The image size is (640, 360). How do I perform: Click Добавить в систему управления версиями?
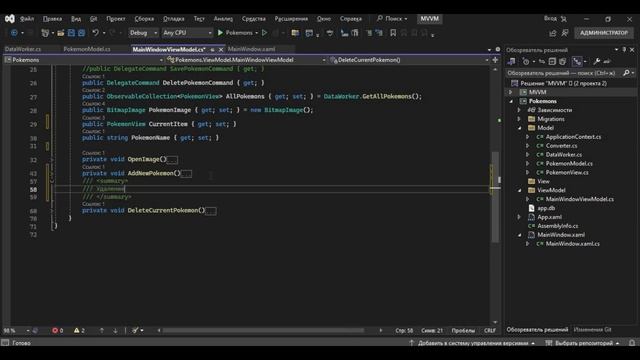click(x=472, y=343)
